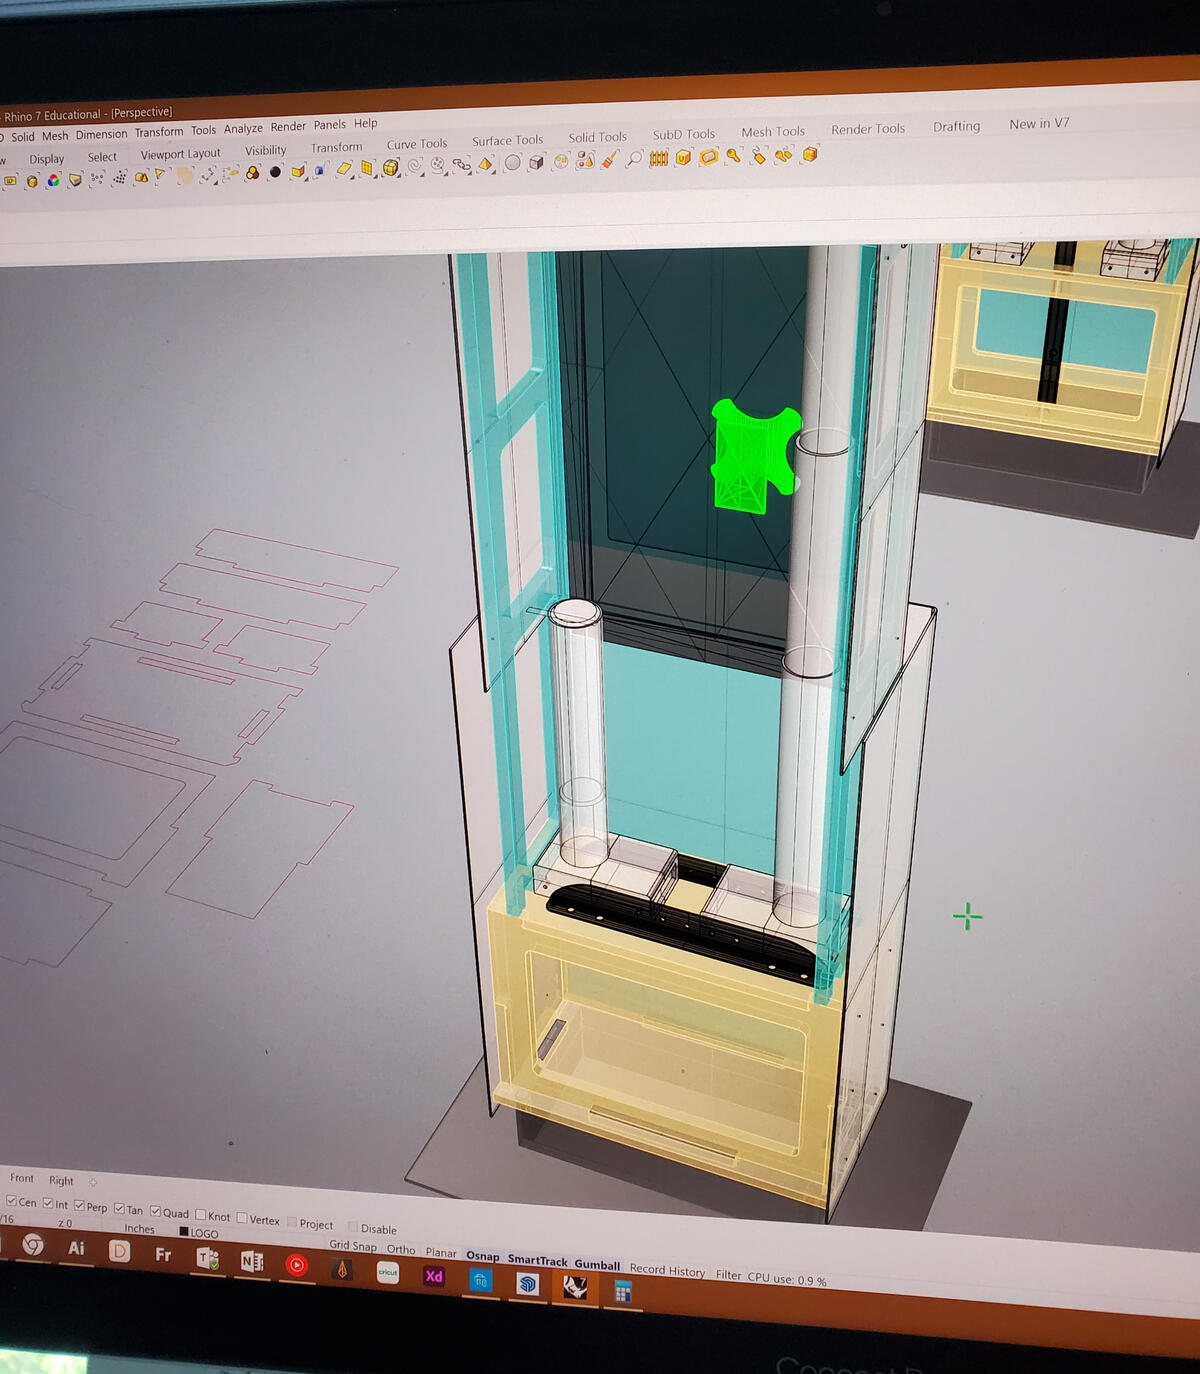1200x1374 pixels.
Task: Check the Disable osnap checkbox
Action: point(353,1227)
